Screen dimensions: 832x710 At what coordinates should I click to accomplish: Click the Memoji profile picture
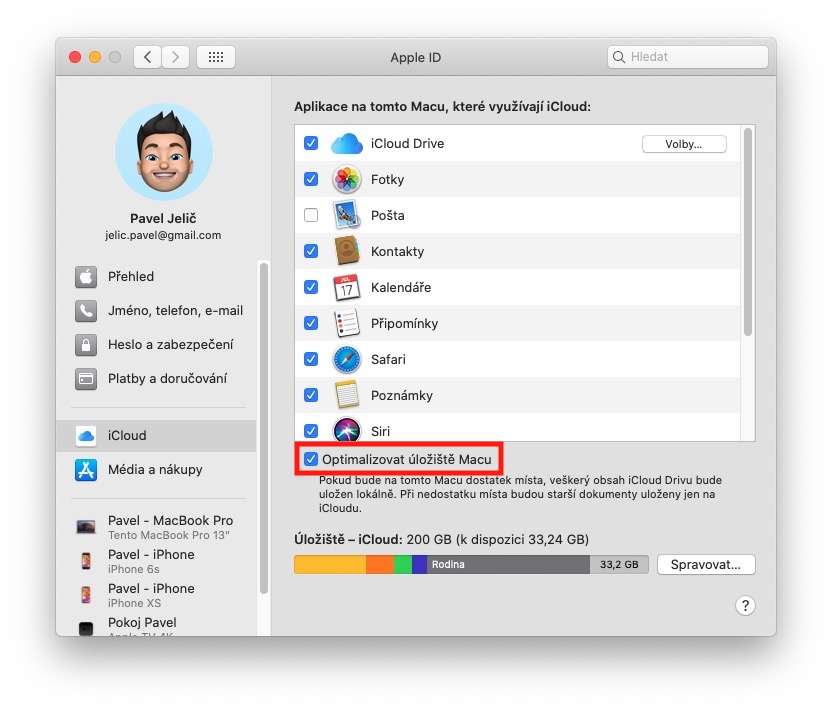pos(164,152)
